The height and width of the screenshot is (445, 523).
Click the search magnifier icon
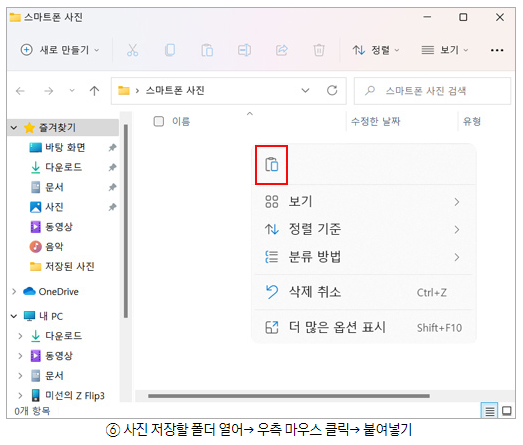pos(370,90)
